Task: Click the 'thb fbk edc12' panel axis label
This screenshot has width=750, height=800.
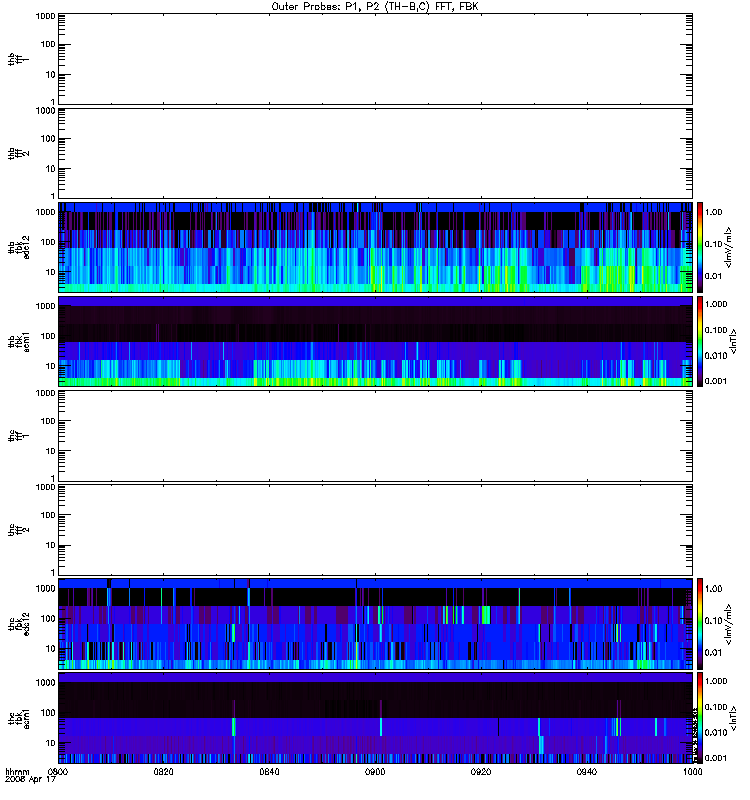Action: click(x=19, y=247)
